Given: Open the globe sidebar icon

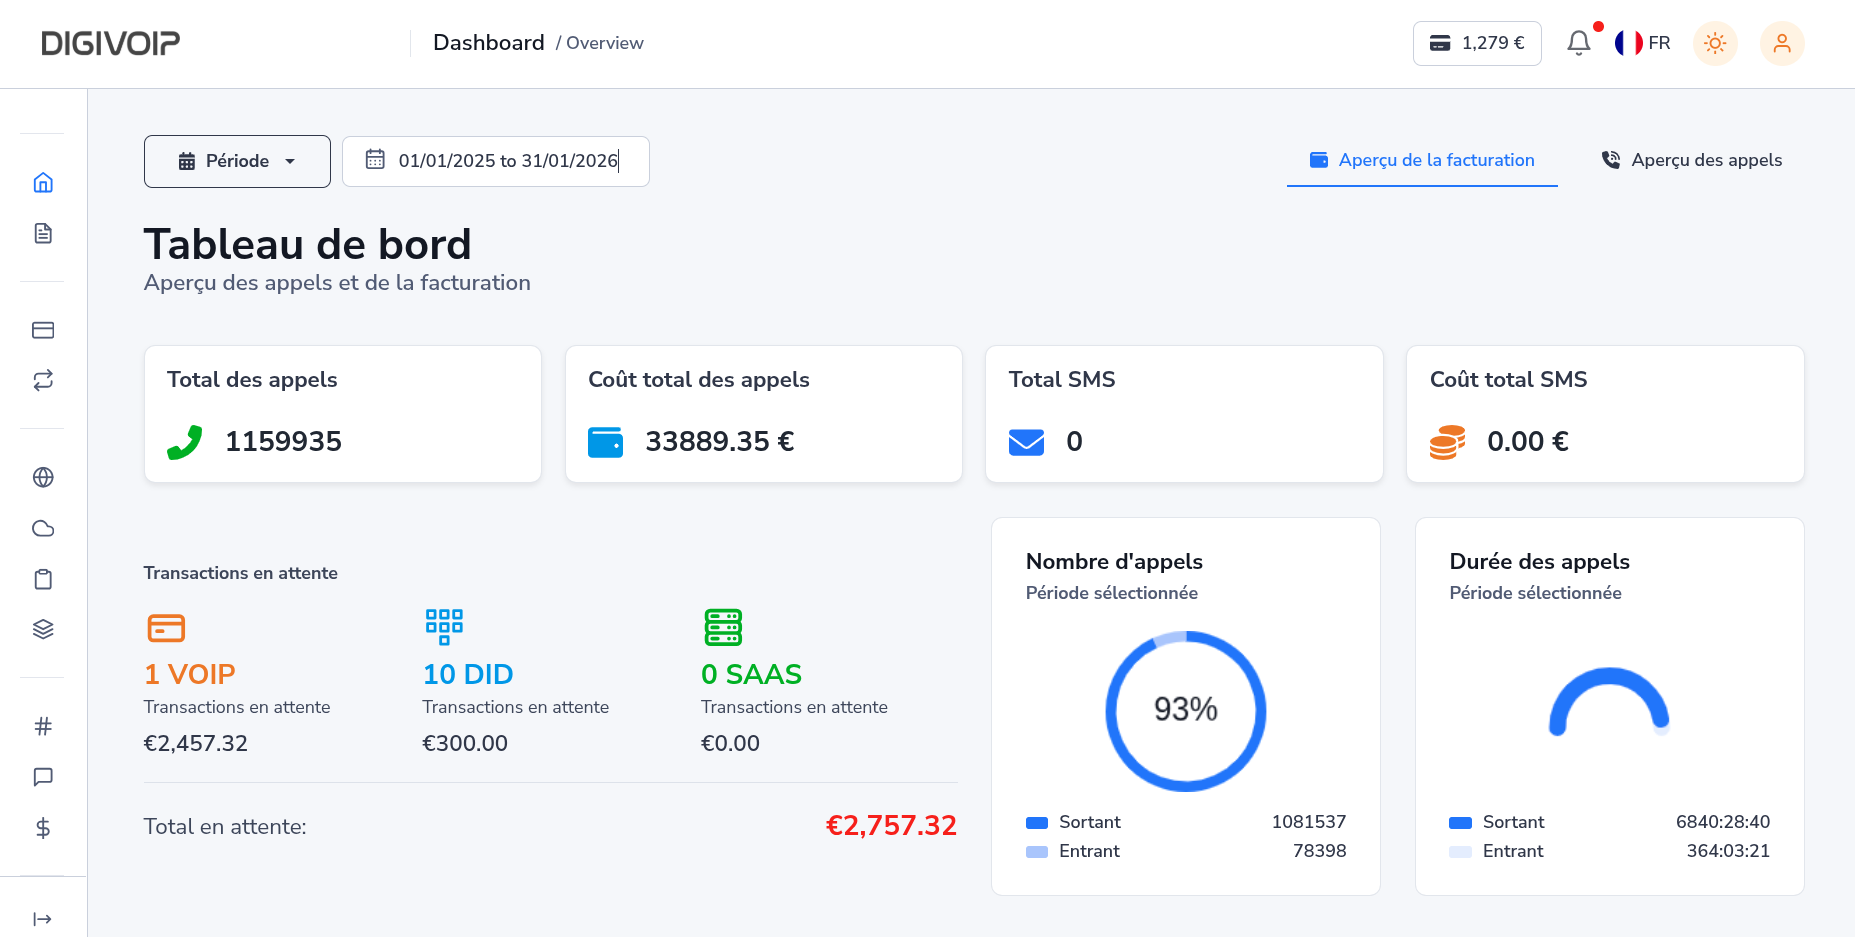Looking at the screenshot, I should (43, 477).
